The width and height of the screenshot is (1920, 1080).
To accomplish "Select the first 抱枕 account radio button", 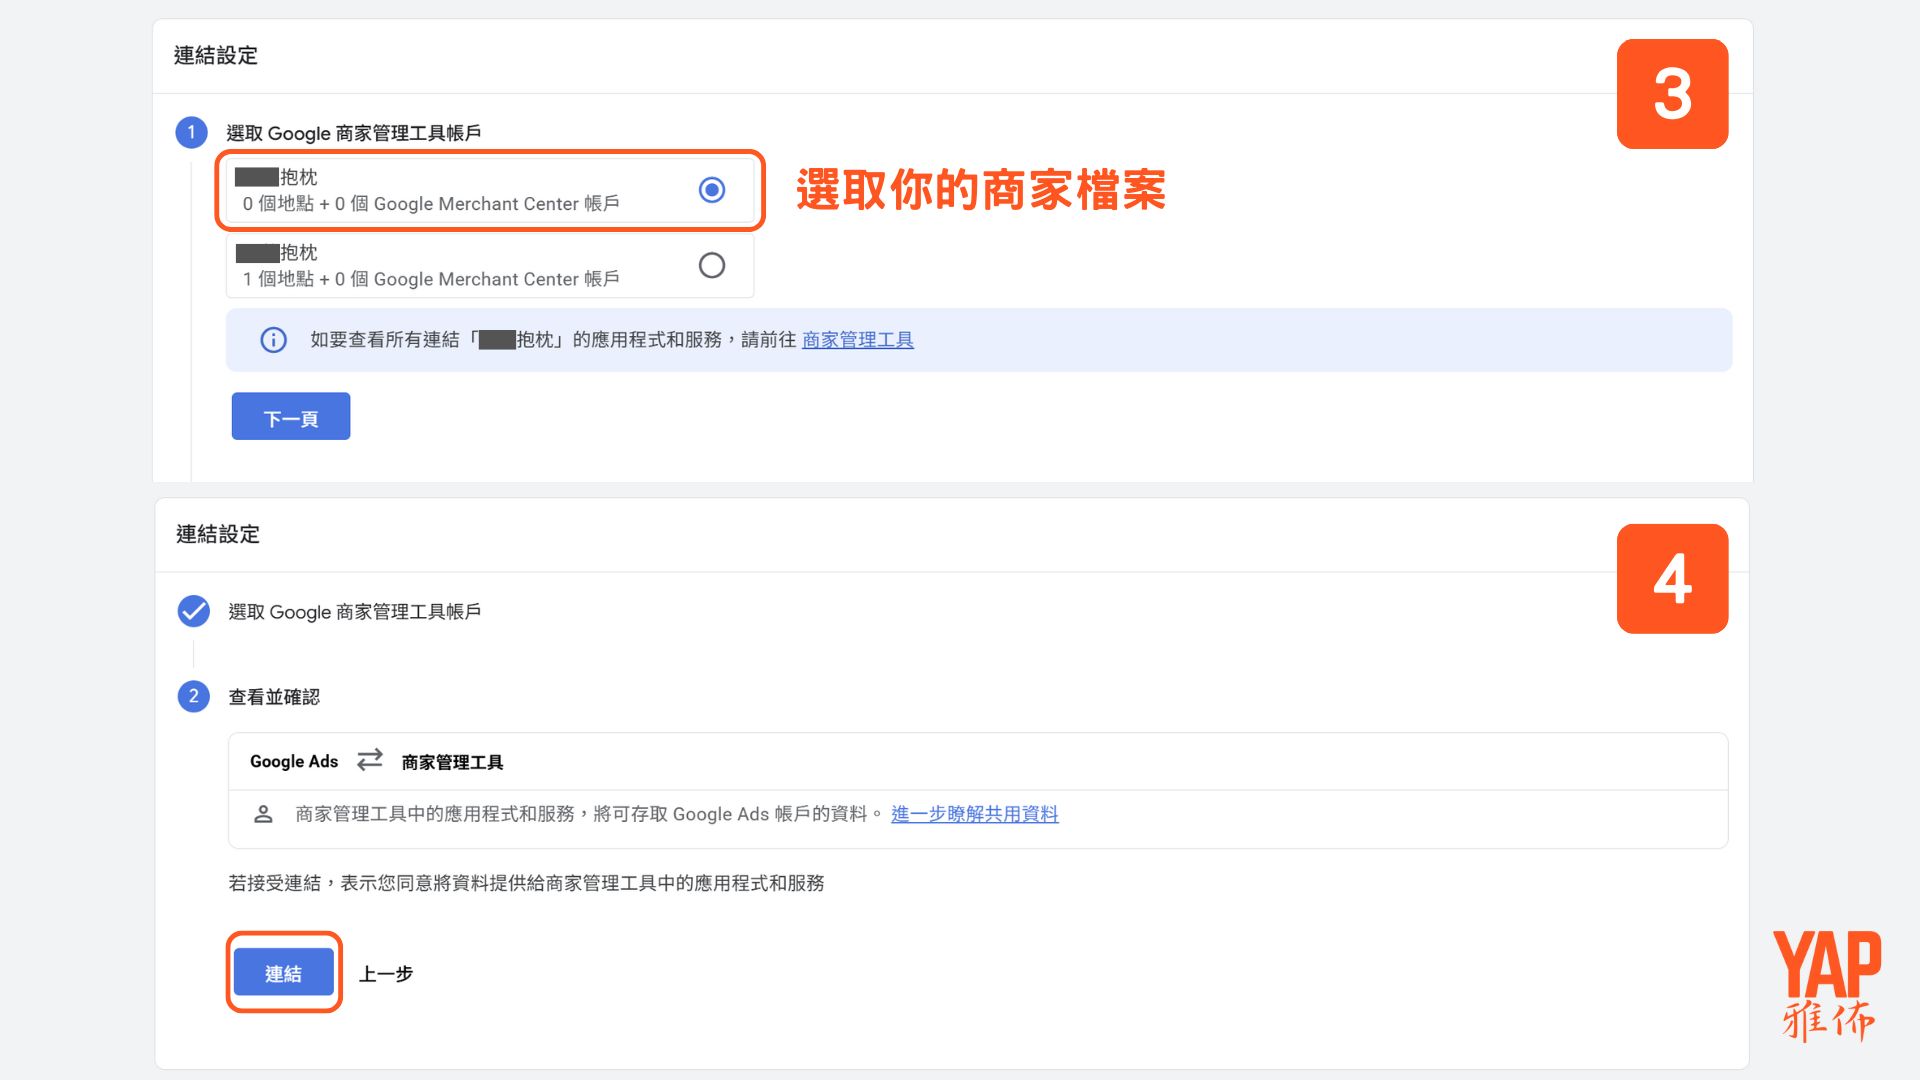I will (711, 190).
